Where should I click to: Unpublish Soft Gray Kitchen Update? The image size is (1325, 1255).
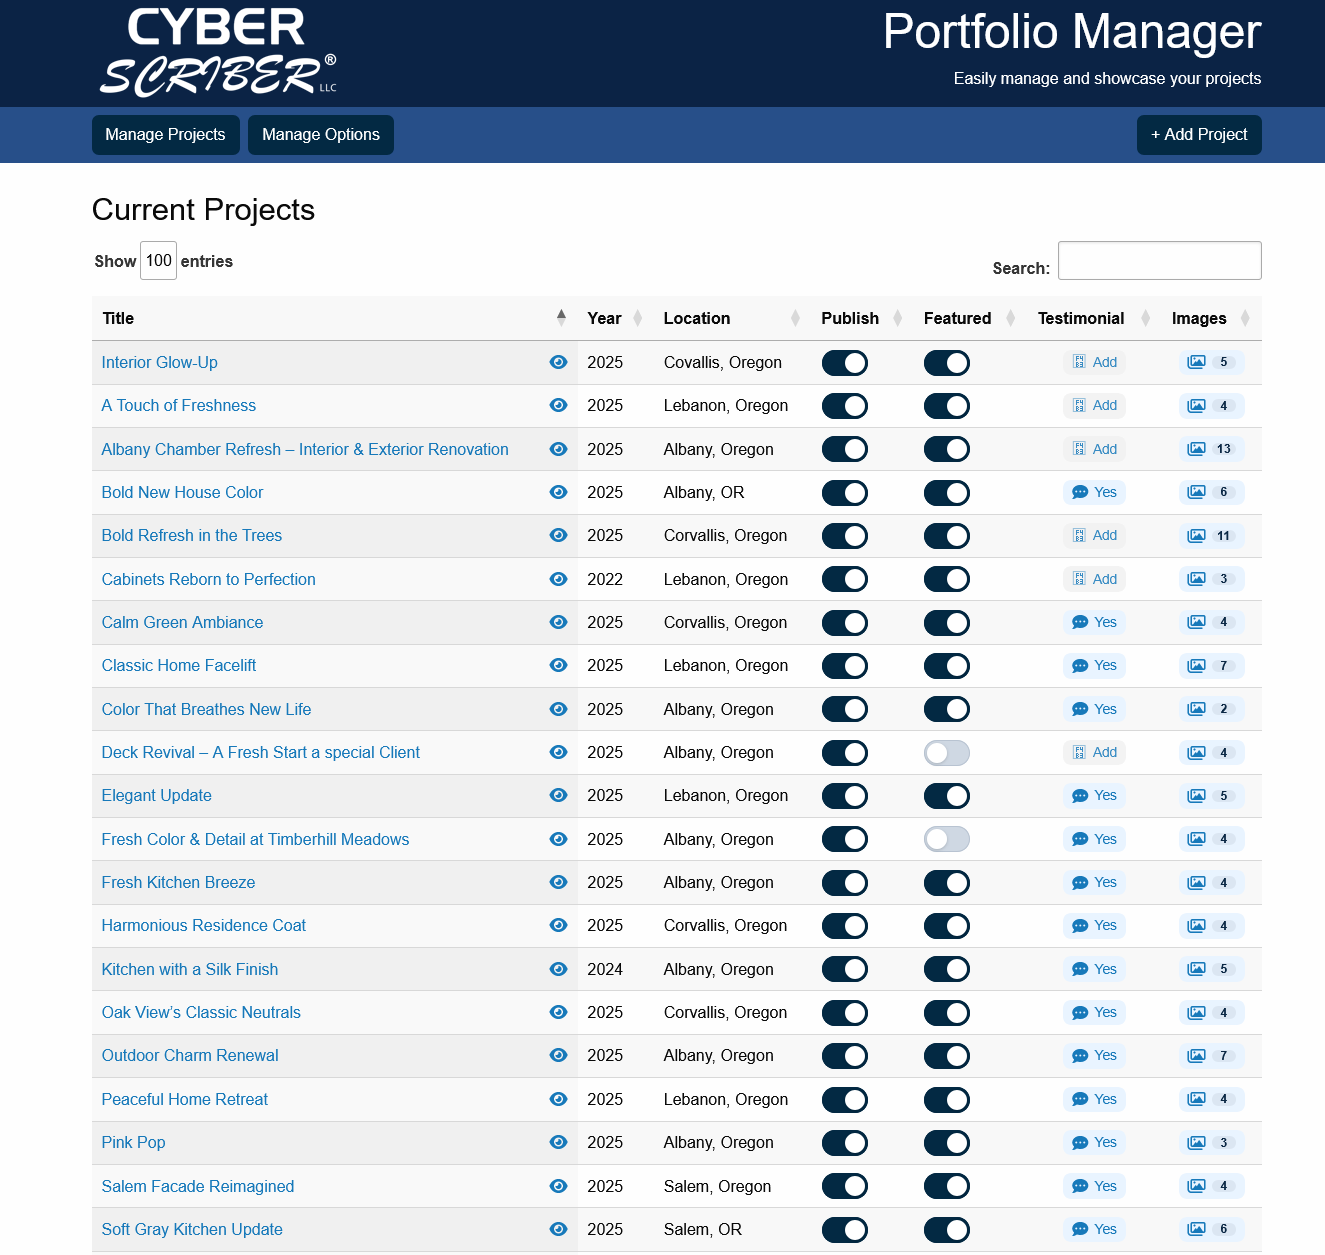(x=845, y=1230)
